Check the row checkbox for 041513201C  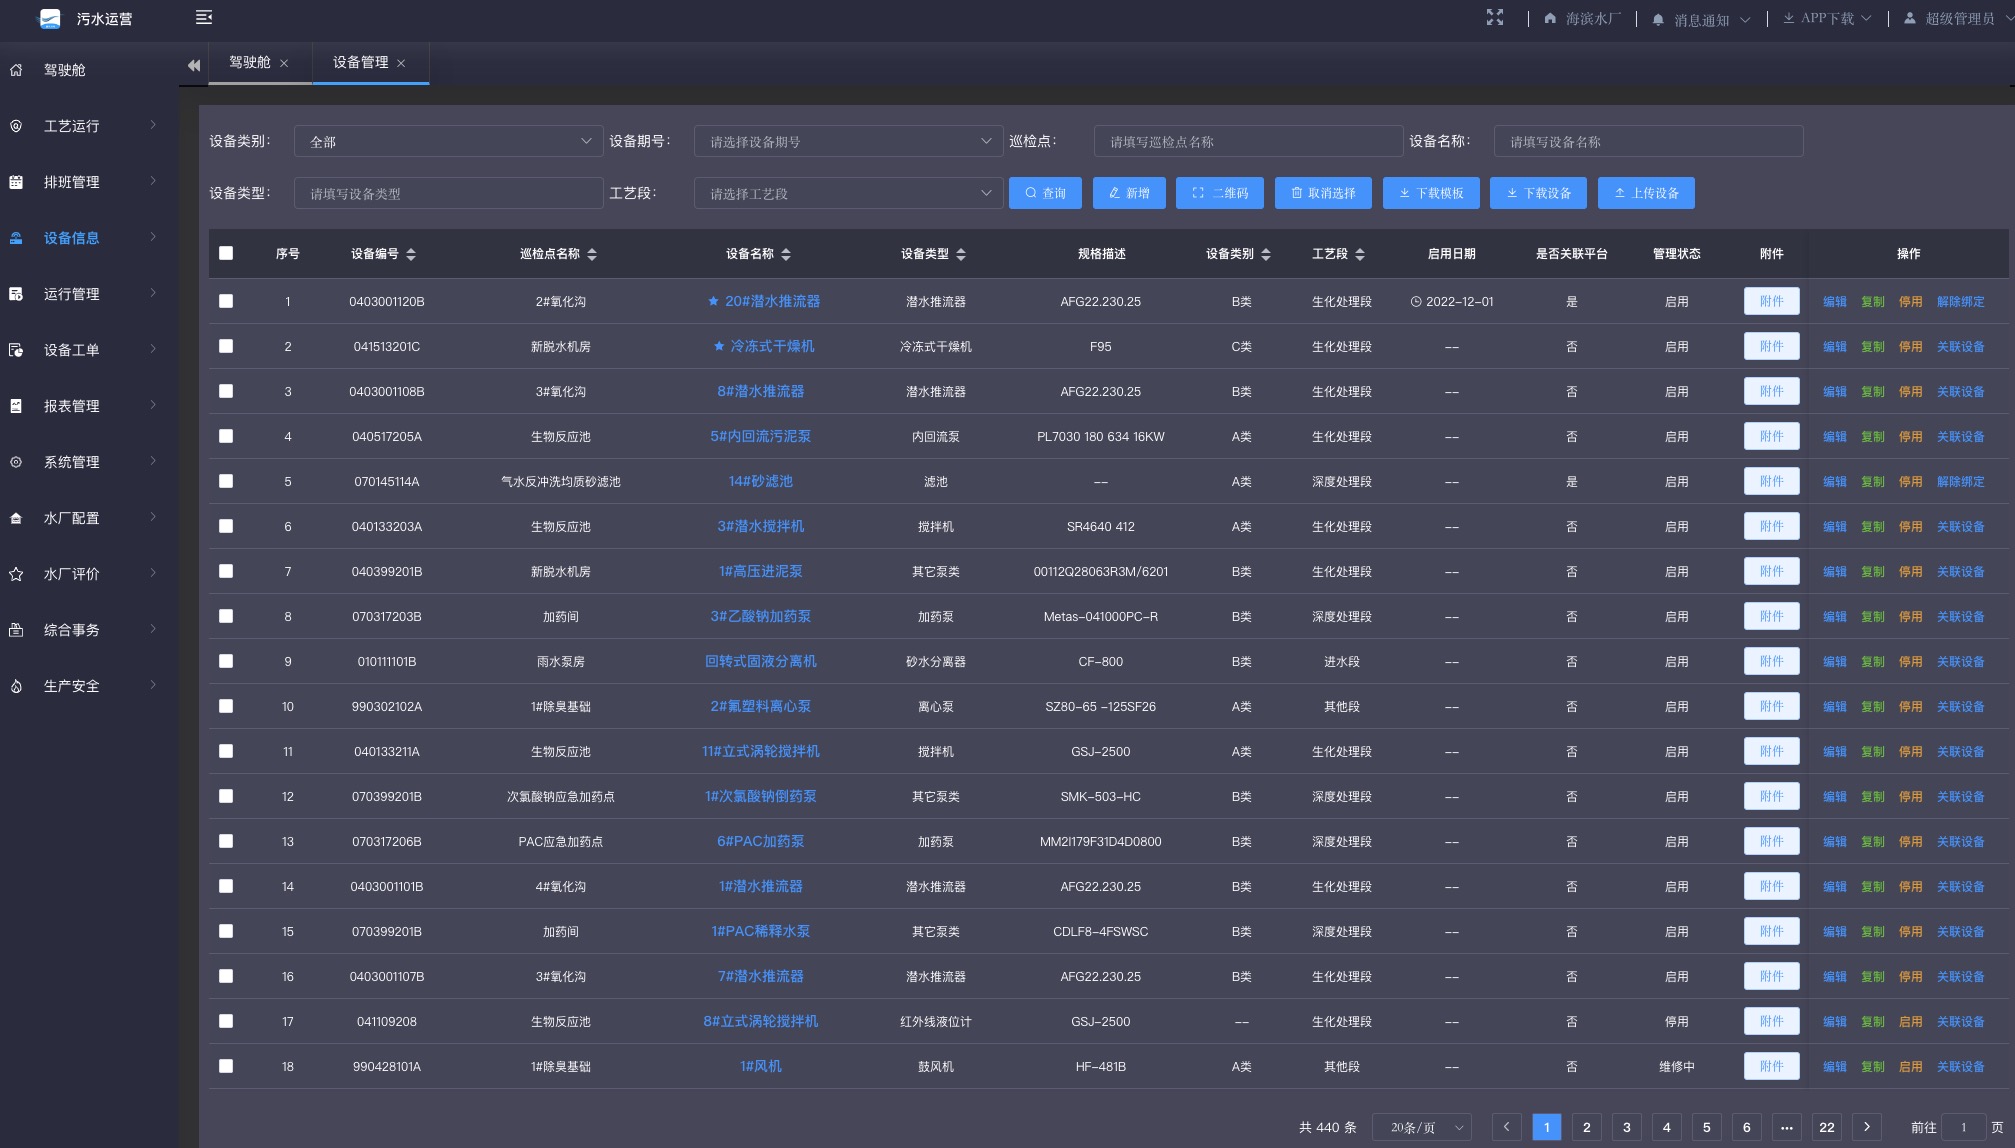click(226, 346)
